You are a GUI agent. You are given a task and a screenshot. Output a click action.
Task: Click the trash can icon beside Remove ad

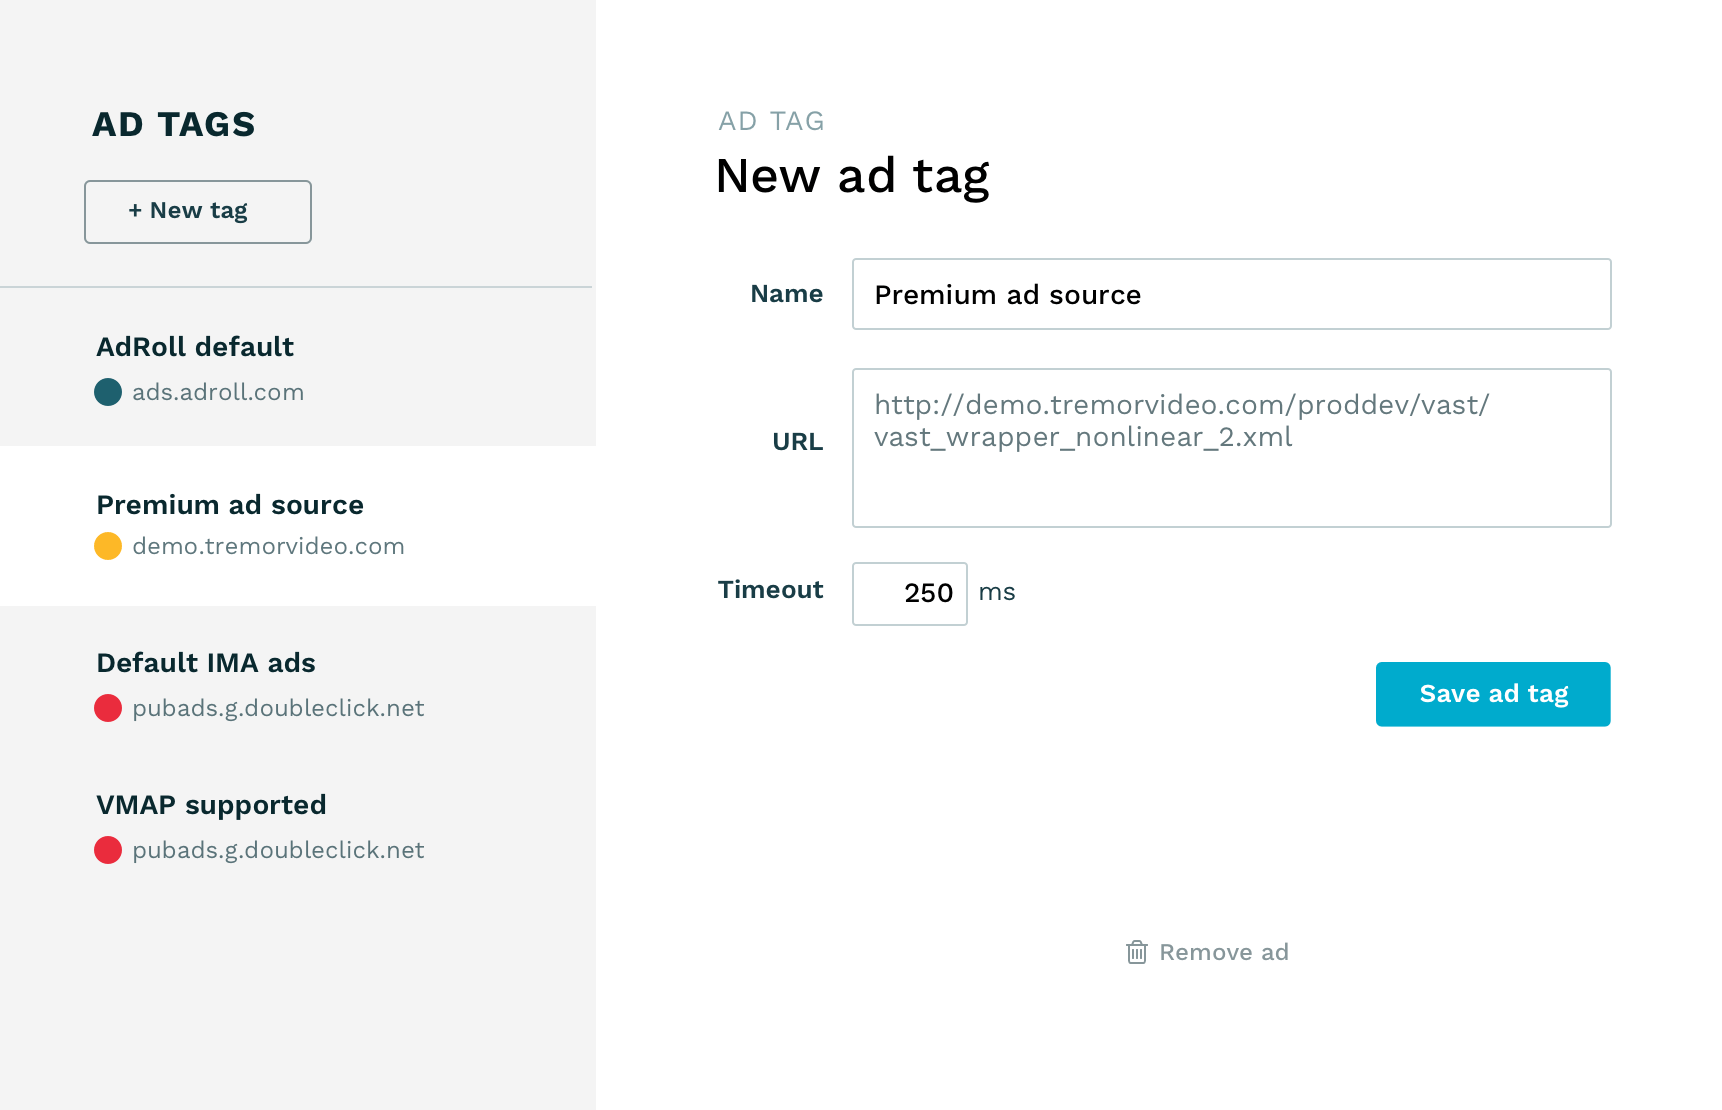pyautogui.click(x=1137, y=952)
